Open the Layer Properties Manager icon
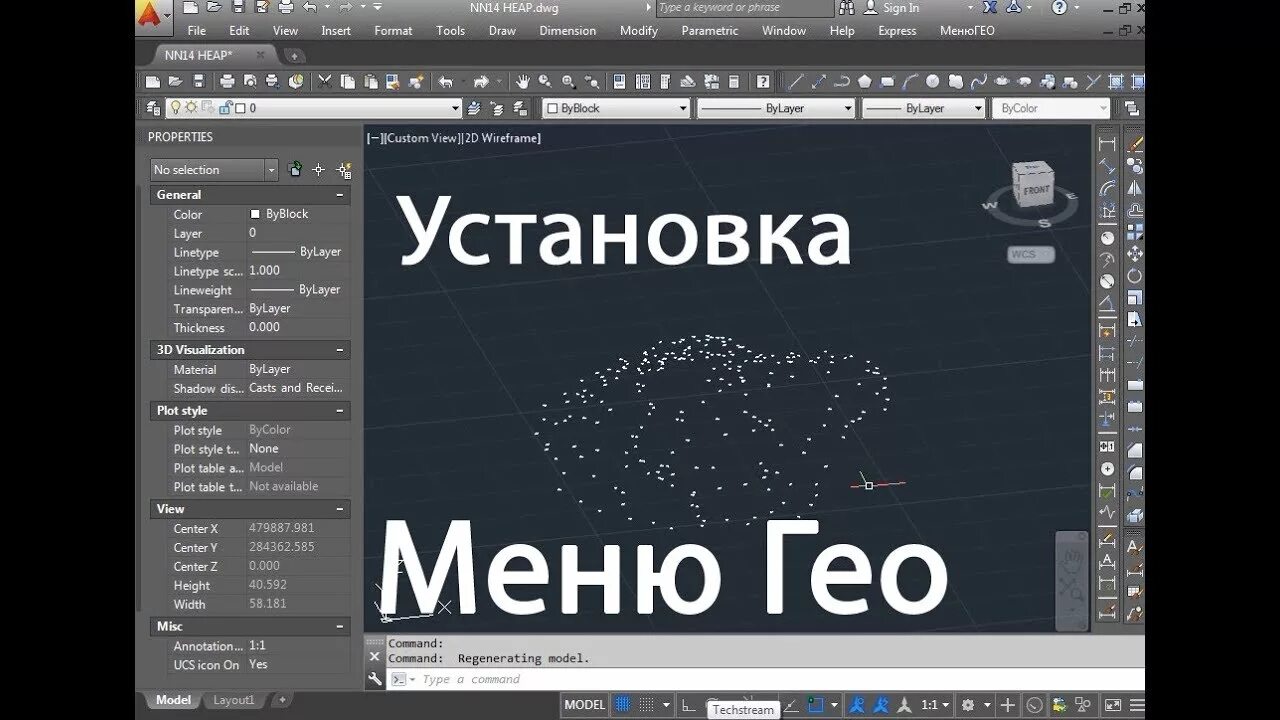Image resolution: width=1280 pixels, height=720 pixels. pos(153,108)
